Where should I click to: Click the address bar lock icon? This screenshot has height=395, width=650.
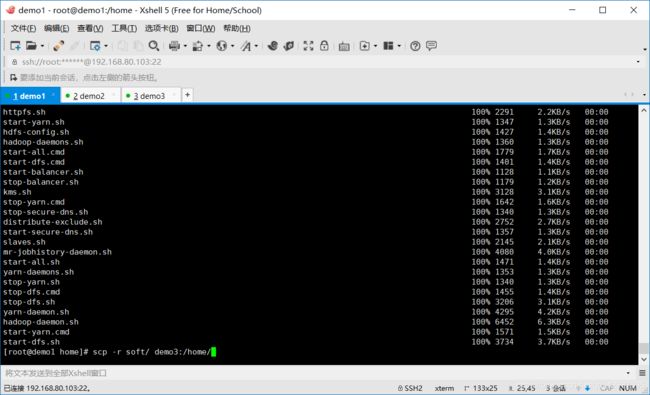(15, 62)
